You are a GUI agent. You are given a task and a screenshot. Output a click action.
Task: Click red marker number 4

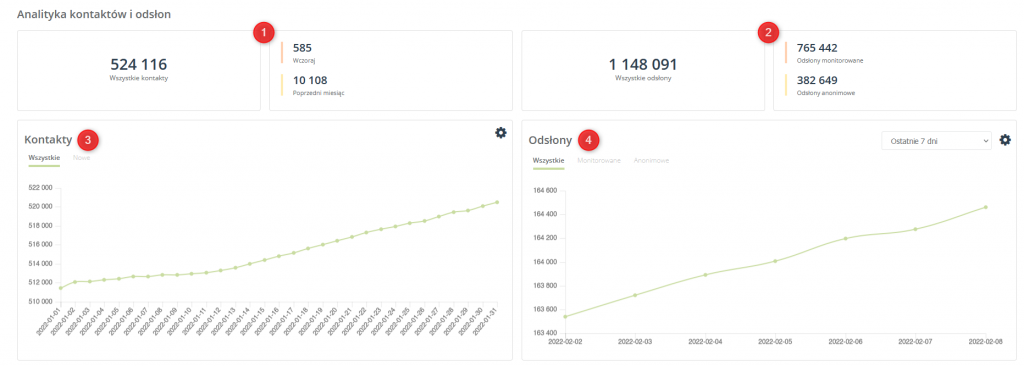tap(590, 140)
